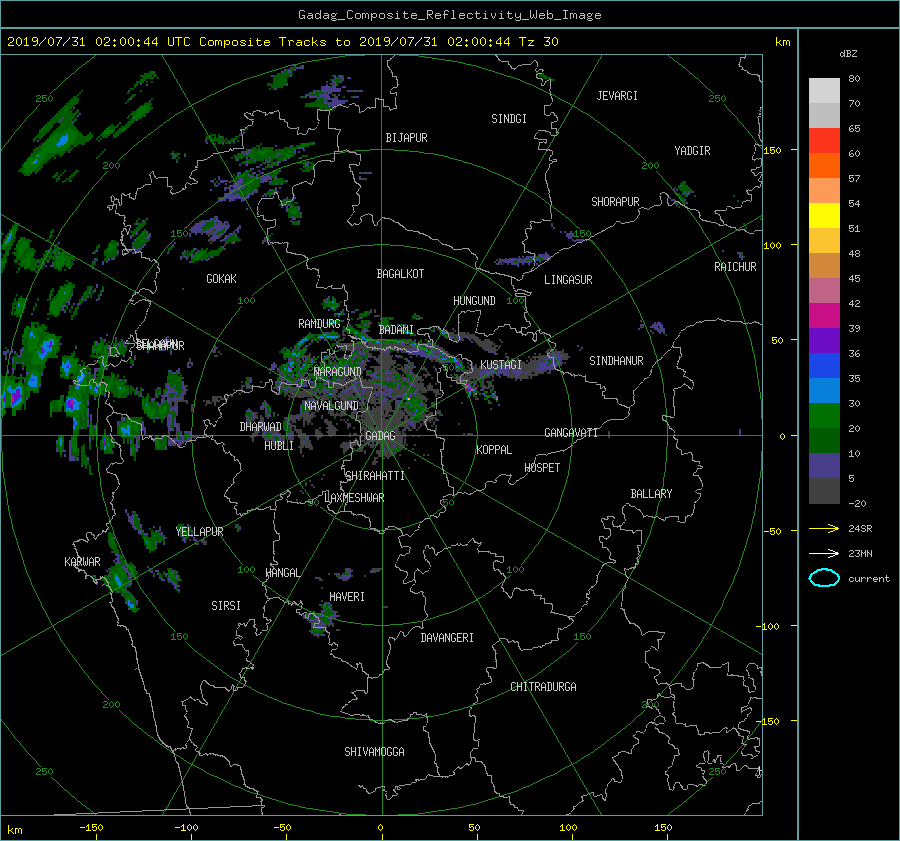Click the RAMDURG city label
Image resolution: width=900 pixels, height=841 pixels.
pos(319,324)
